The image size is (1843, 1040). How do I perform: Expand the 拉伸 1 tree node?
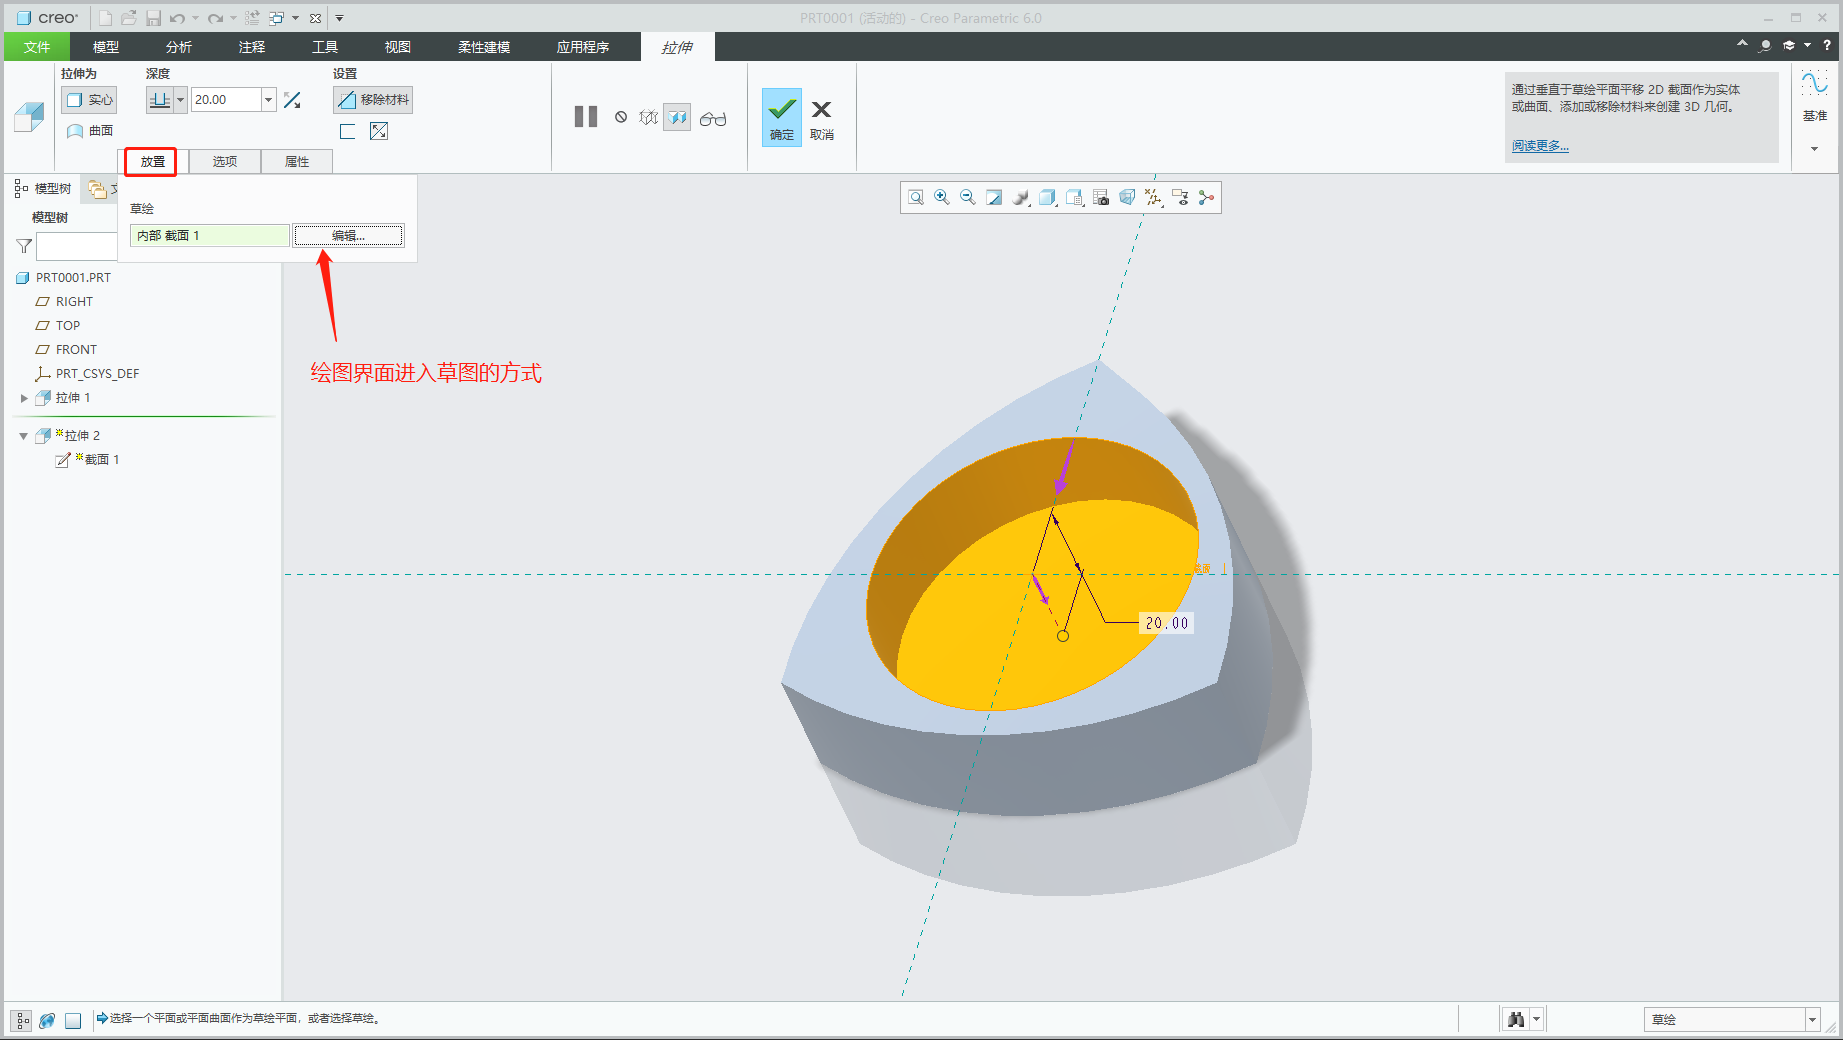click(24, 398)
